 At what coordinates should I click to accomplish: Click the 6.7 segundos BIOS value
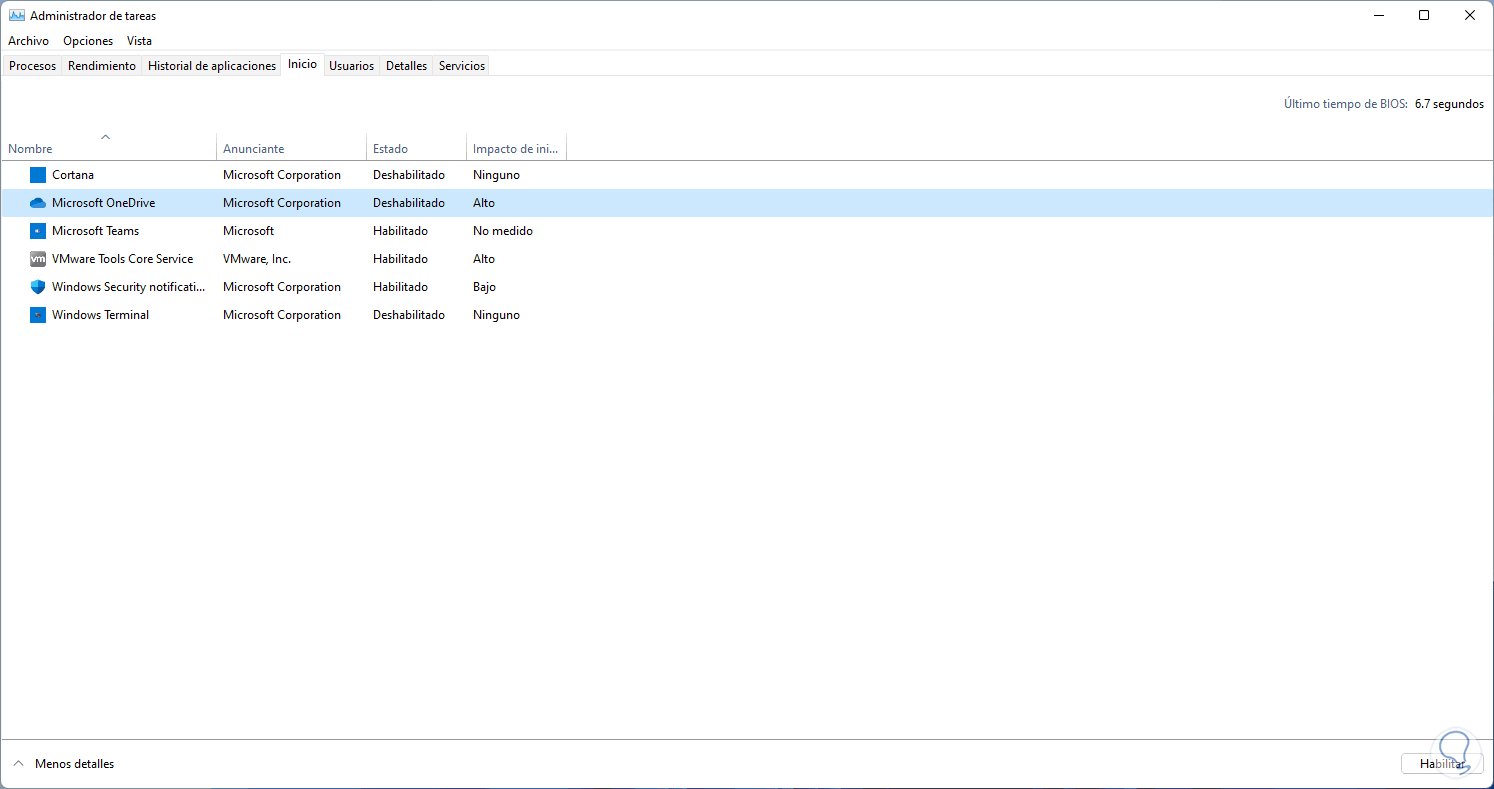(x=1449, y=104)
